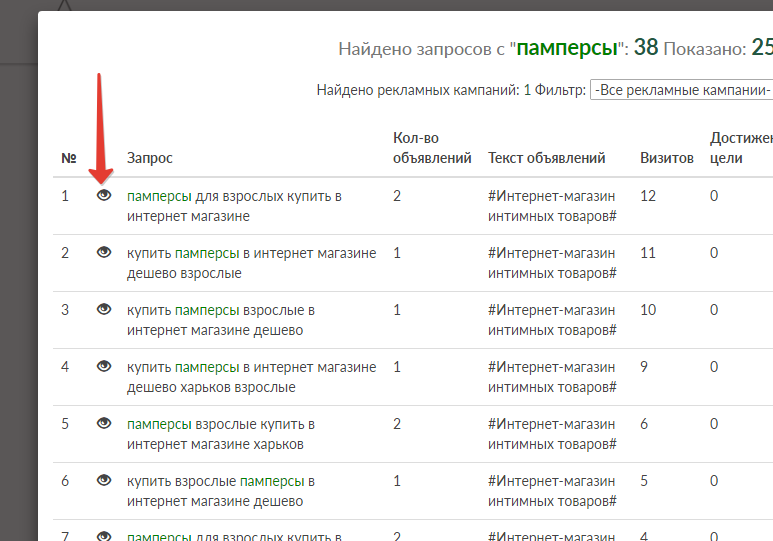Click the visits value 12

(x=648, y=196)
